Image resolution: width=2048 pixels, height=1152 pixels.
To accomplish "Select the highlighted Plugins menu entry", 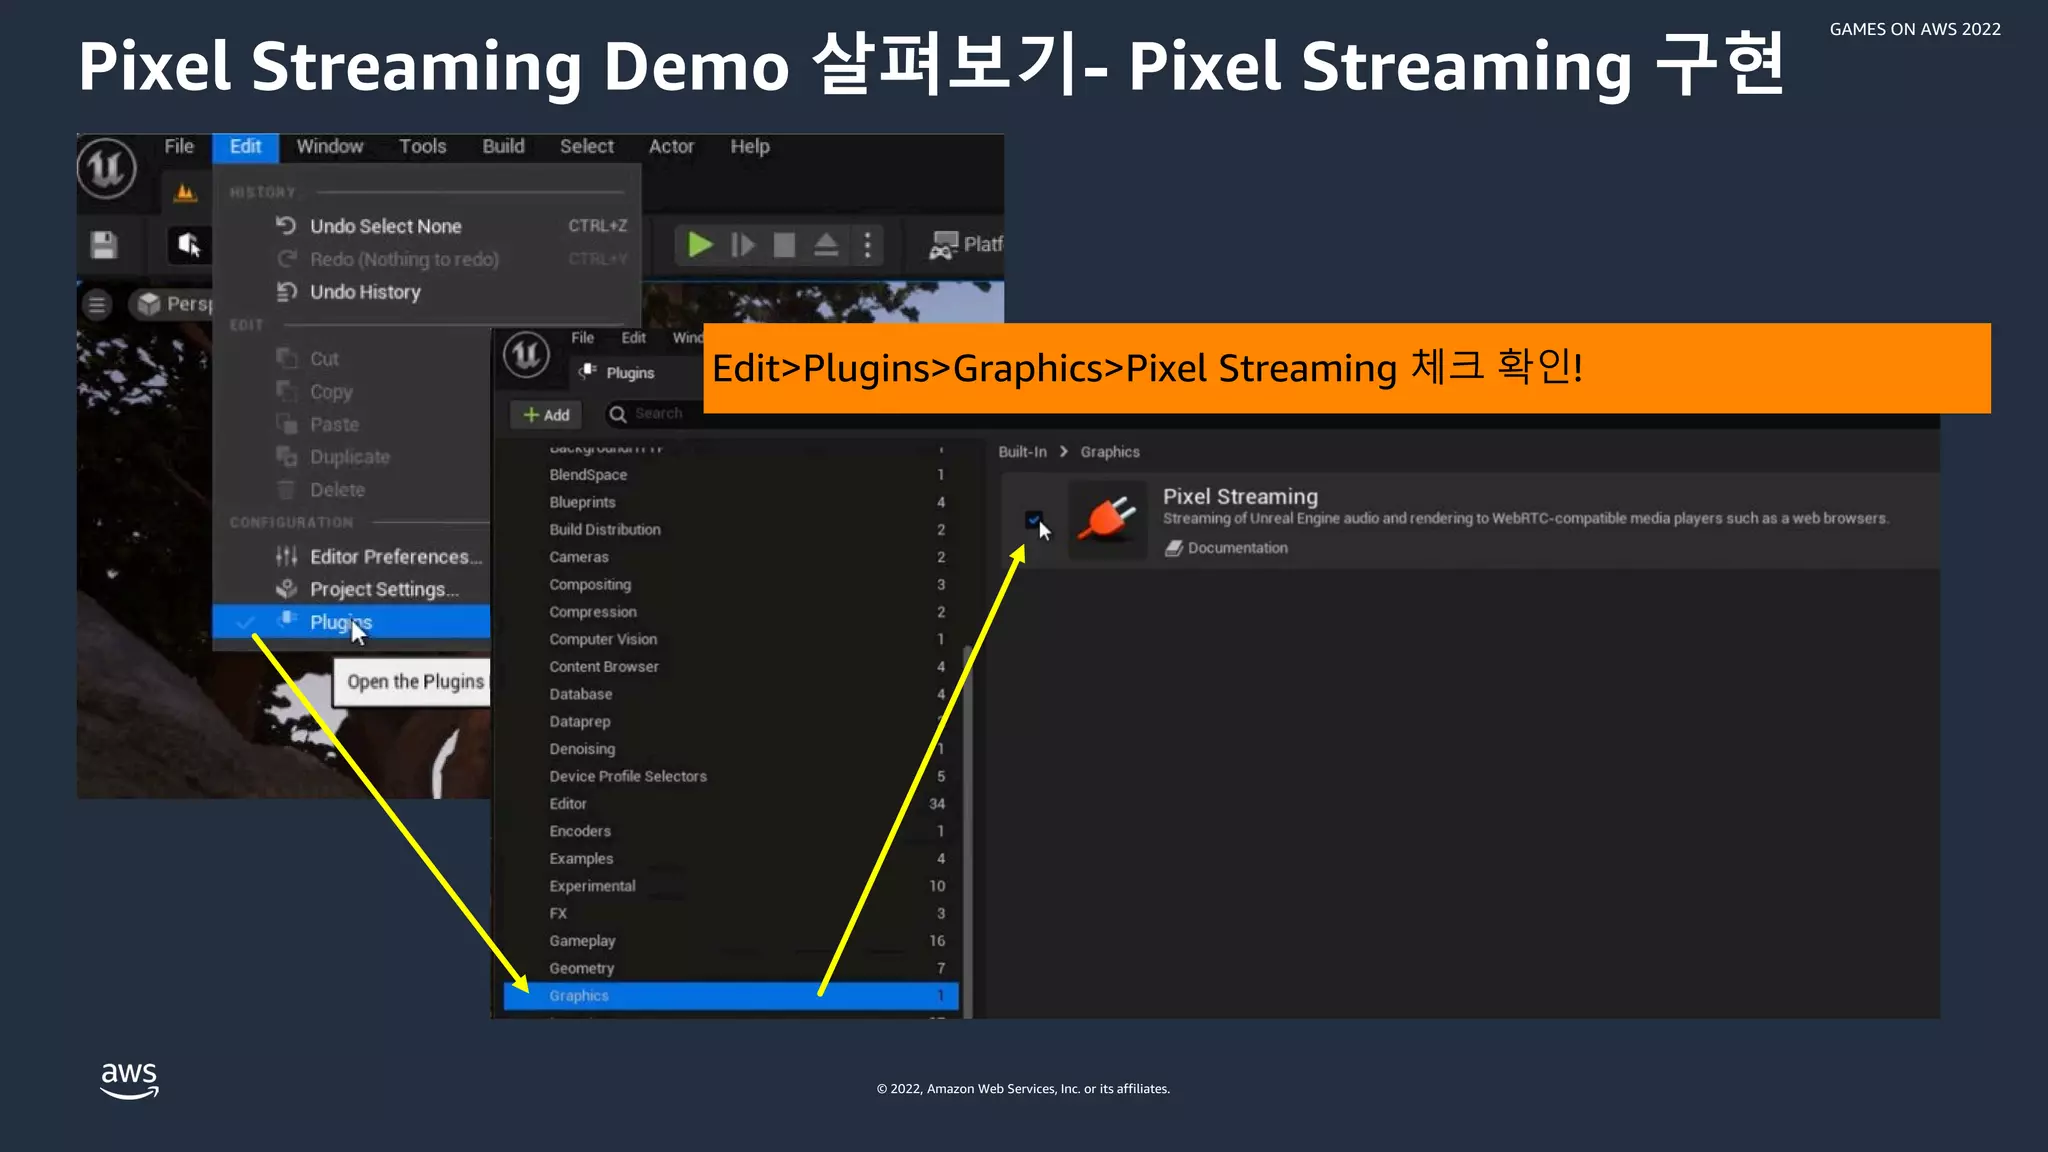I will pyautogui.click(x=352, y=622).
